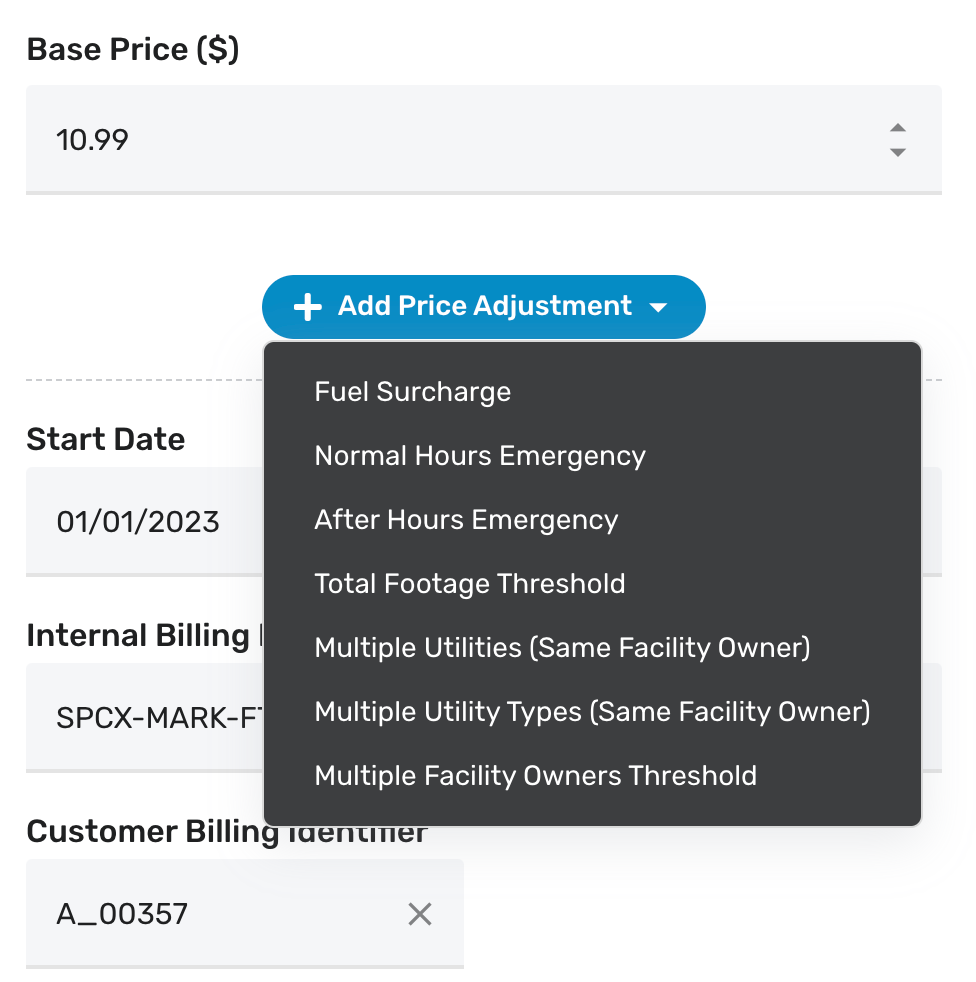Click the Start Date field with 01/01/2023
The width and height of the screenshot is (976, 982).
pyautogui.click(x=140, y=521)
